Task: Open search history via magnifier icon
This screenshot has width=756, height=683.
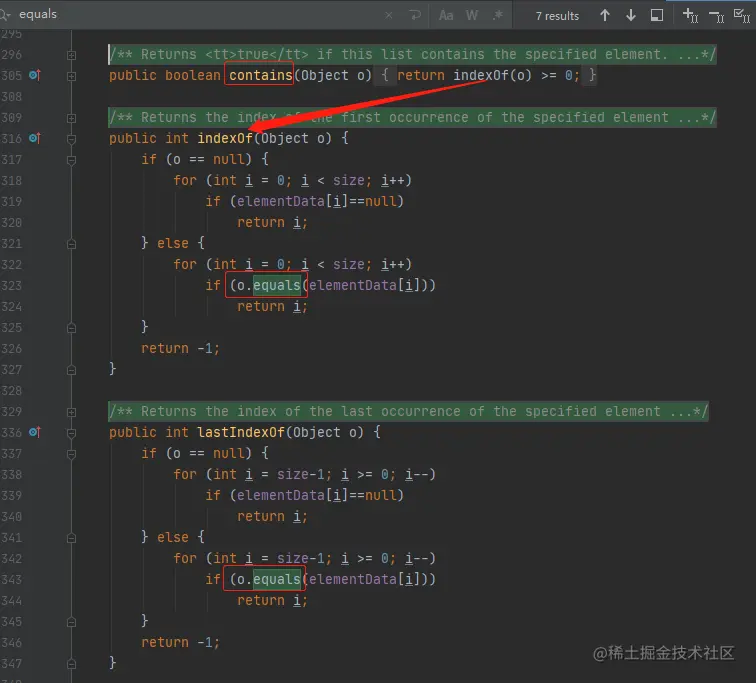Action: (5, 15)
